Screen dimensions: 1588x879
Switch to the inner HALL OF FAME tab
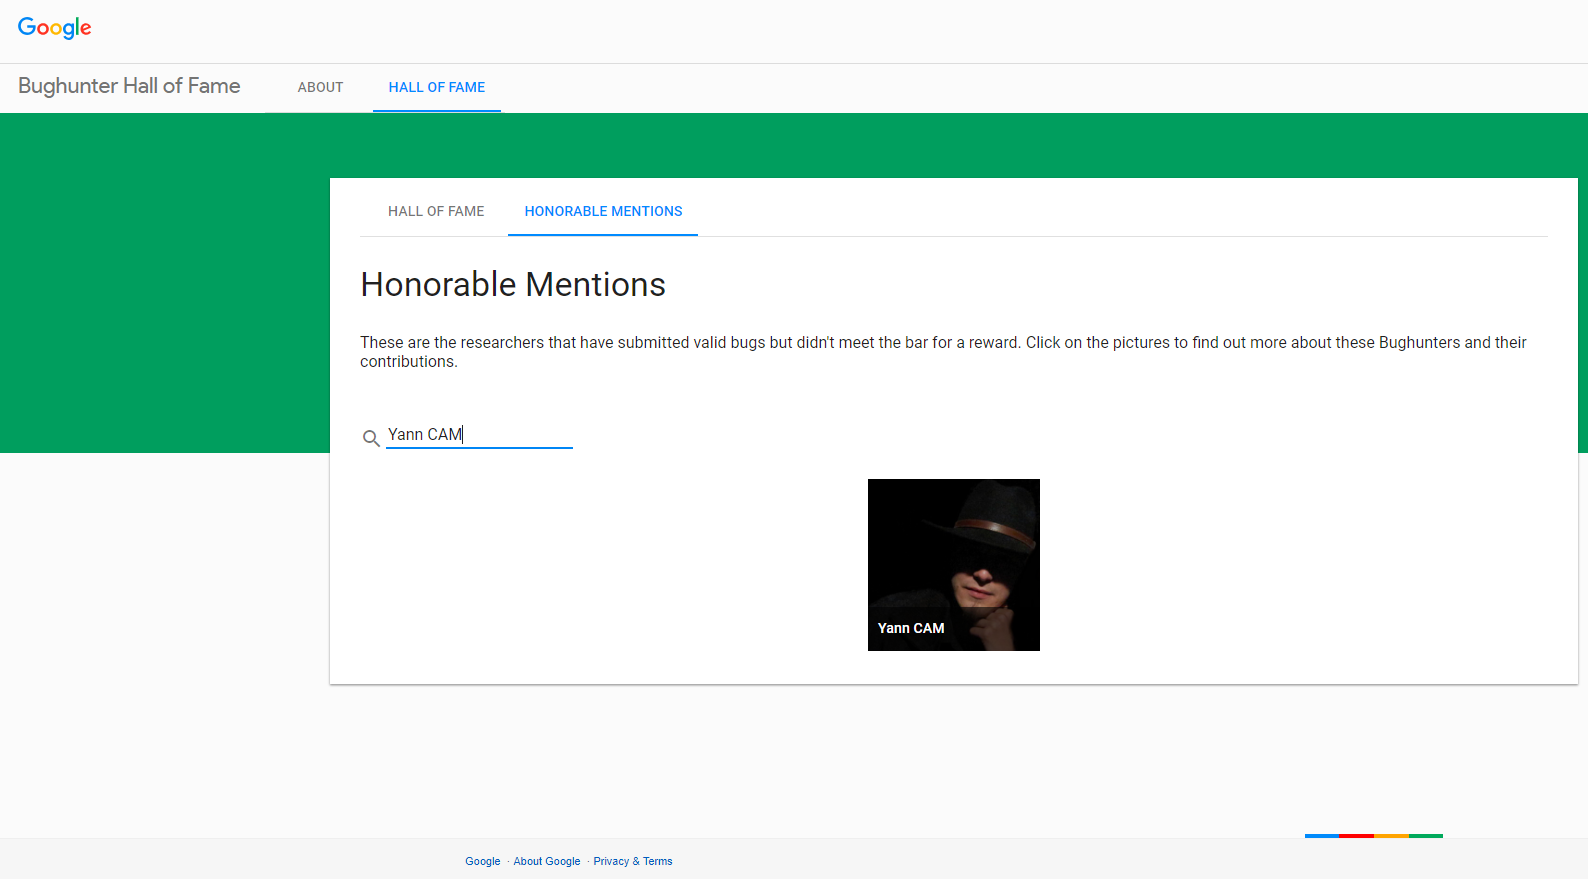tap(436, 211)
